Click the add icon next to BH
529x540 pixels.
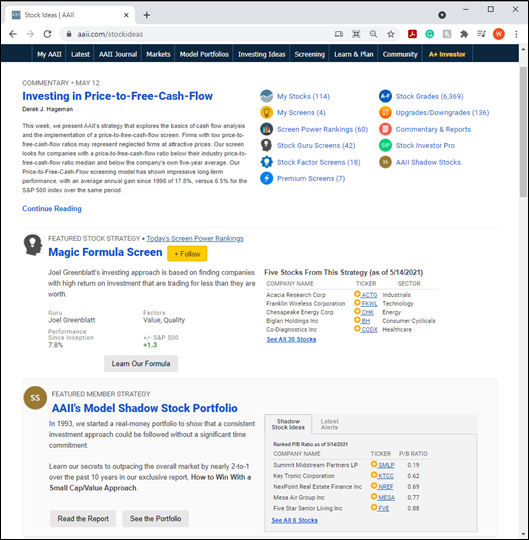[357, 320]
